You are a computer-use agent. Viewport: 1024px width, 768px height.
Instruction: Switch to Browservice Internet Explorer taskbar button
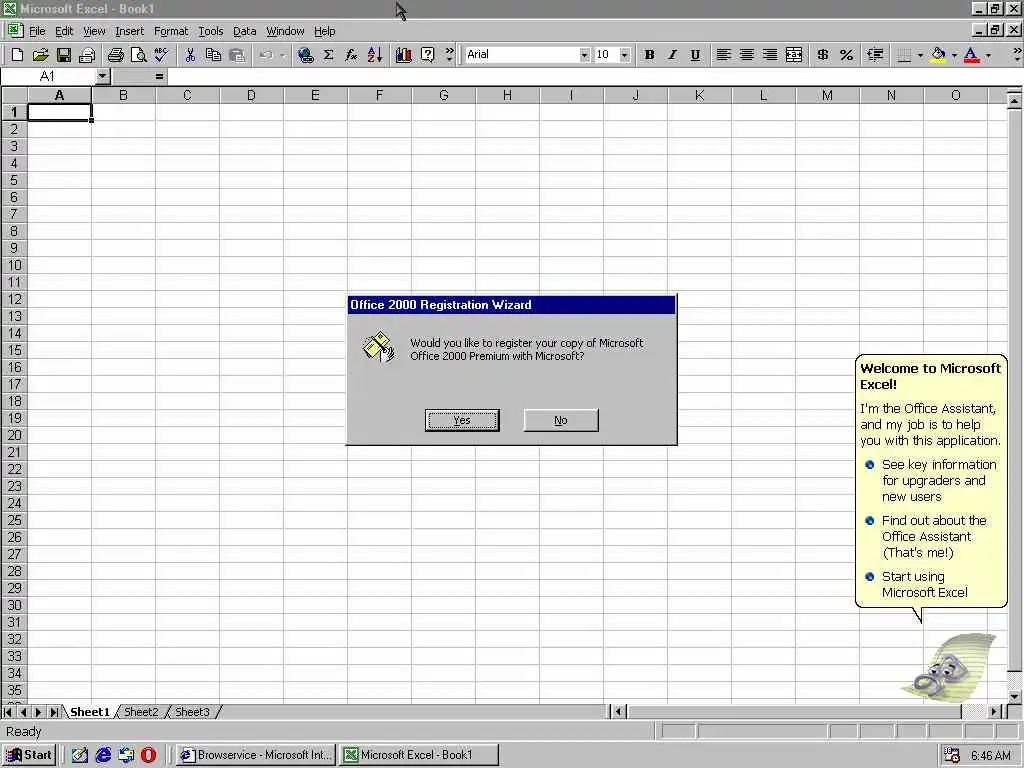tap(256, 755)
